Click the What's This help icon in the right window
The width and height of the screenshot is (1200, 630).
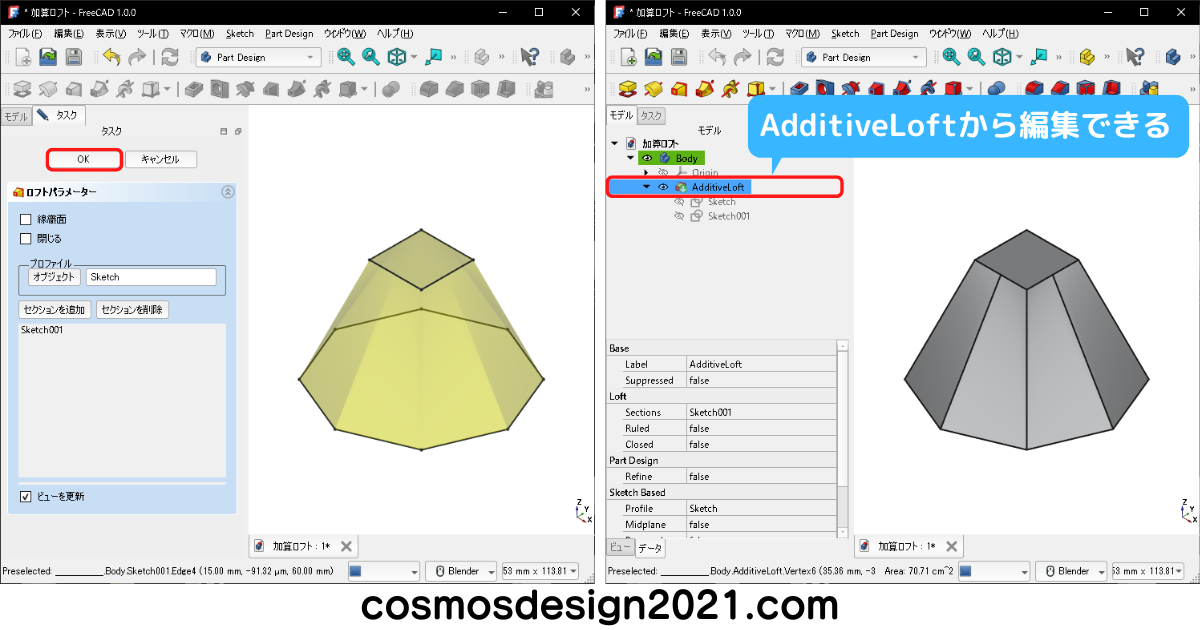1135,57
